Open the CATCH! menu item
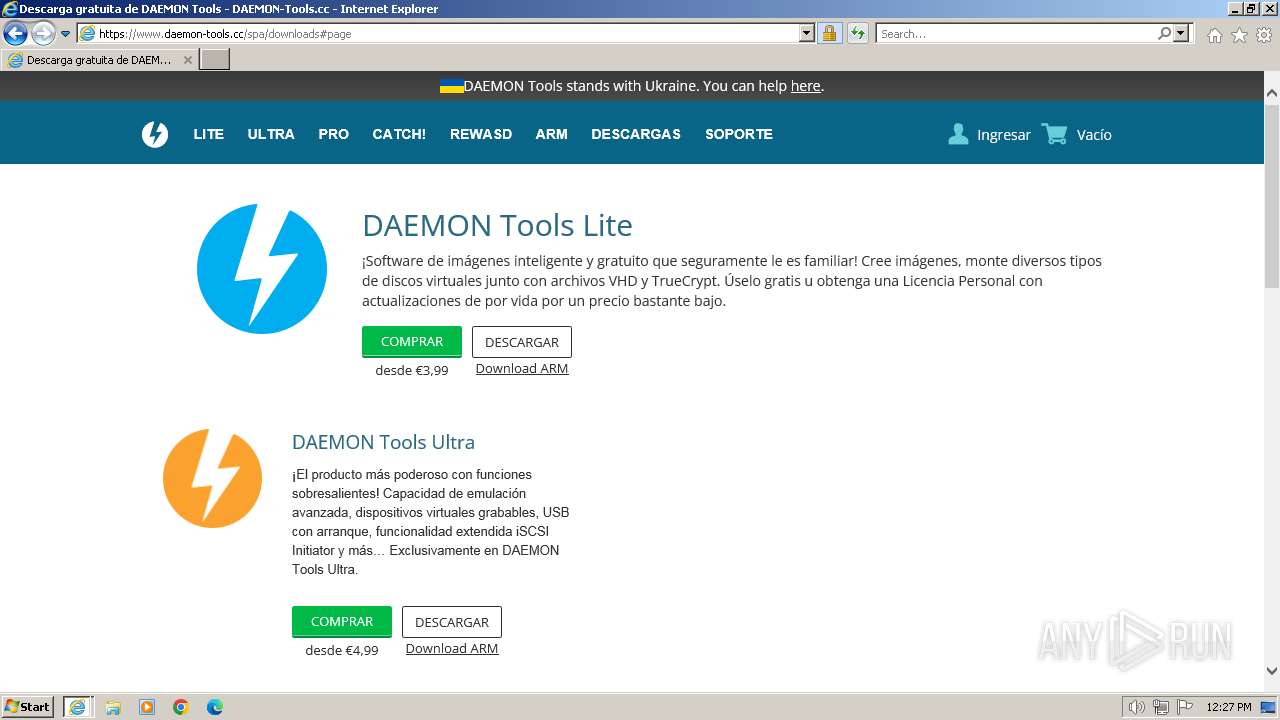The height and width of the screenshot is (720, 1280). 399,134
